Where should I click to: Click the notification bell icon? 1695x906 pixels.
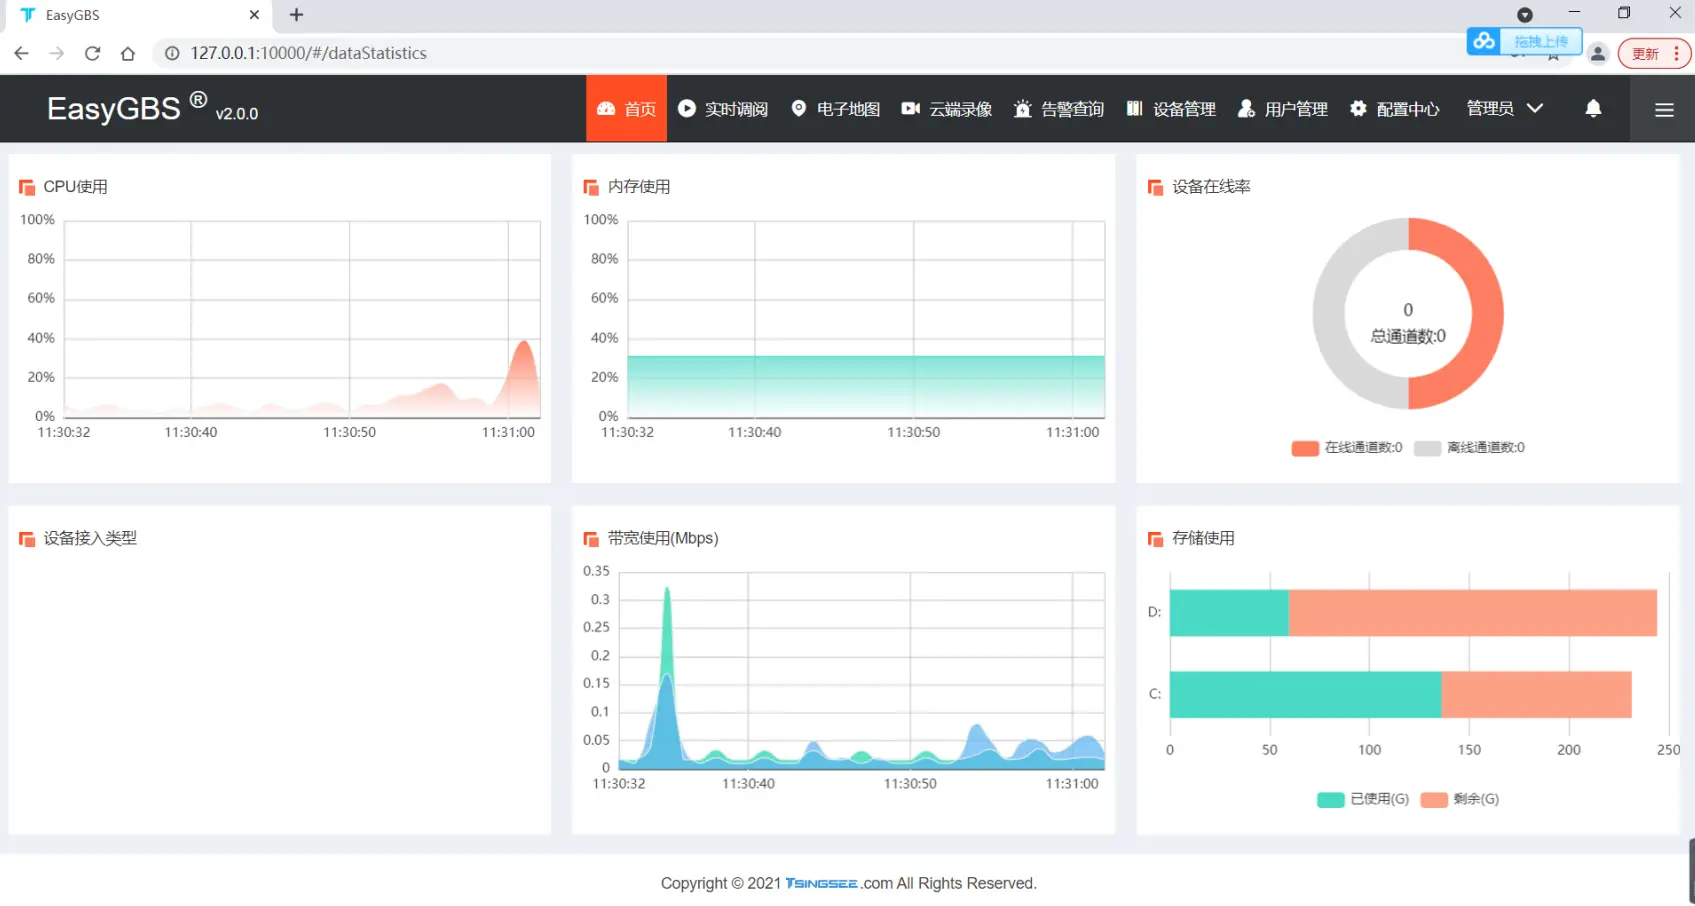click(1593, 108)
